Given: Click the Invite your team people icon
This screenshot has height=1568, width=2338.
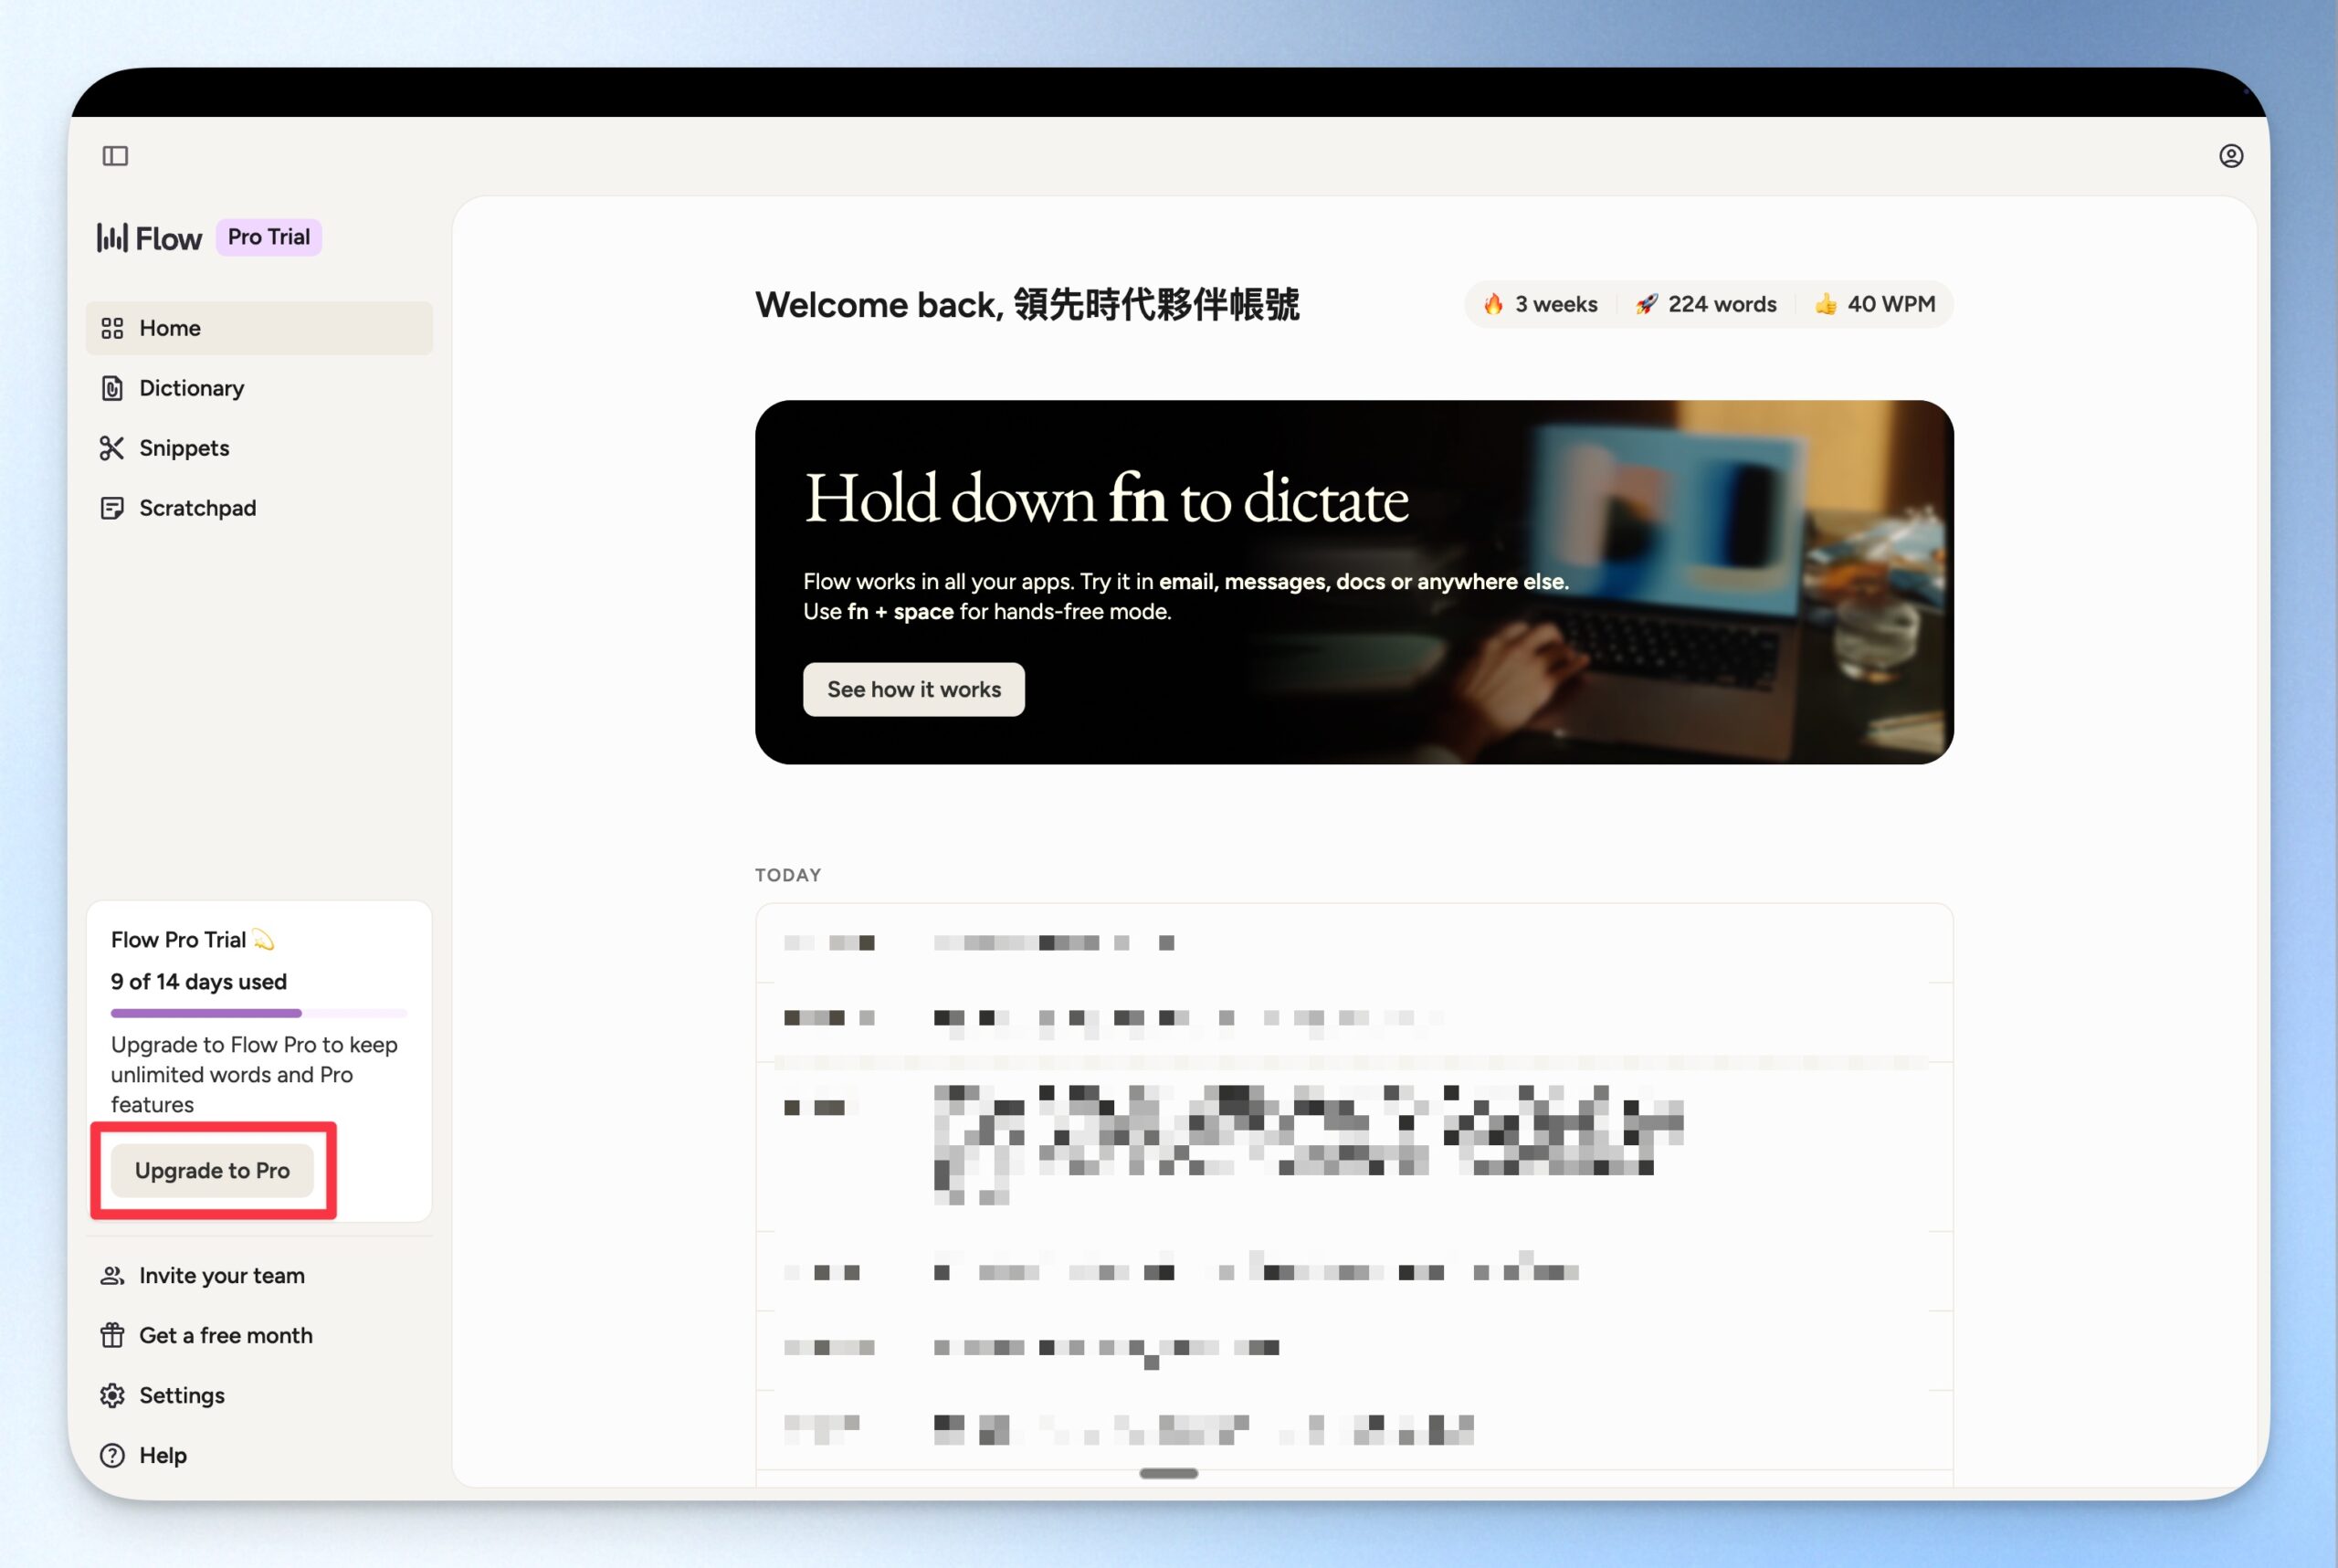Looking at the screenshot, I should [x=112, y=1275].
